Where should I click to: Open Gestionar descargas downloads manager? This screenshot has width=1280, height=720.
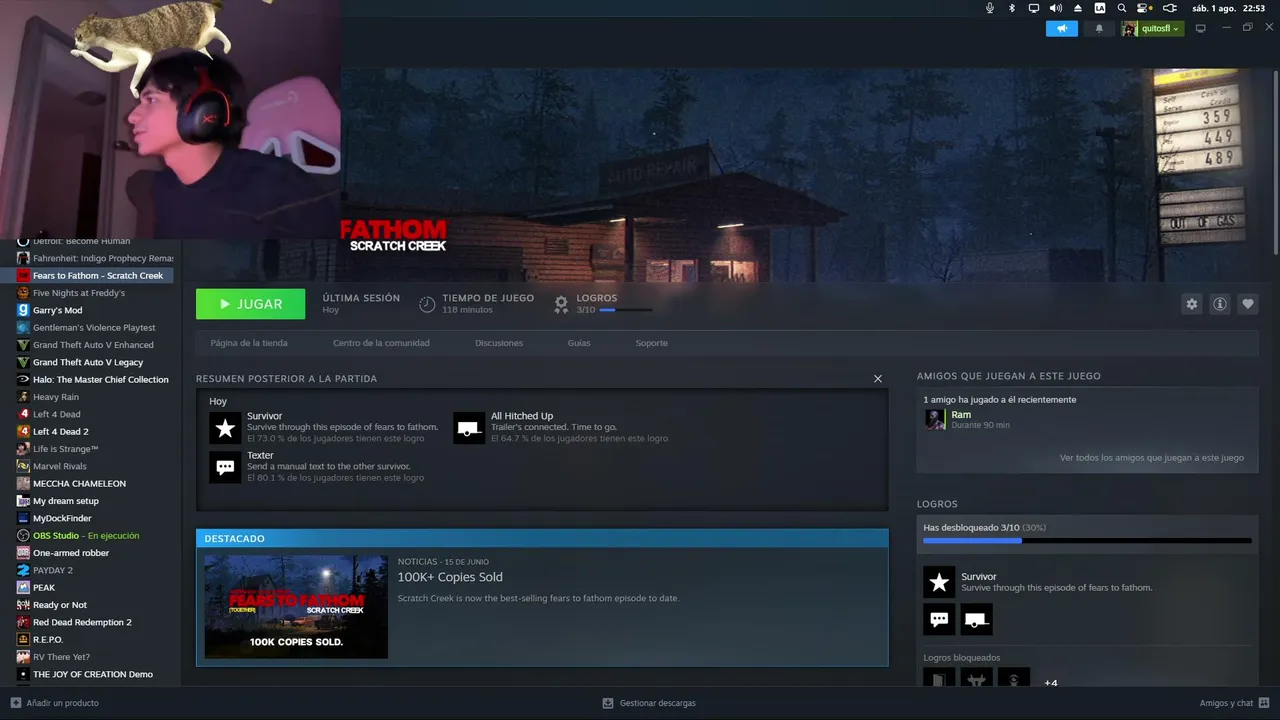pyautogui.click(x=649, y=703)
